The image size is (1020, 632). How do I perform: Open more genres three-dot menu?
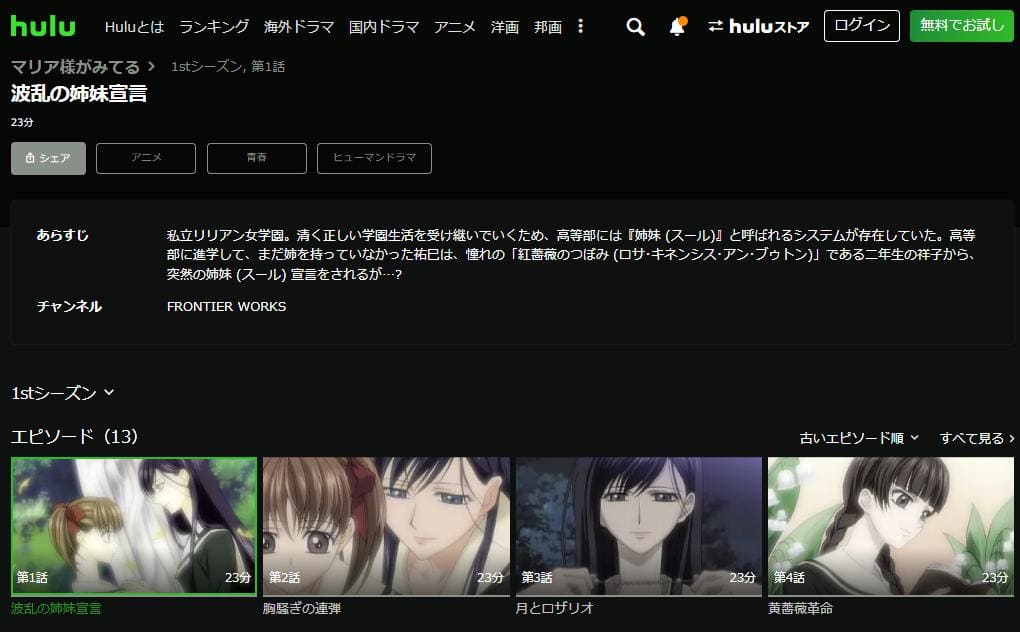[x=580, y=26]
